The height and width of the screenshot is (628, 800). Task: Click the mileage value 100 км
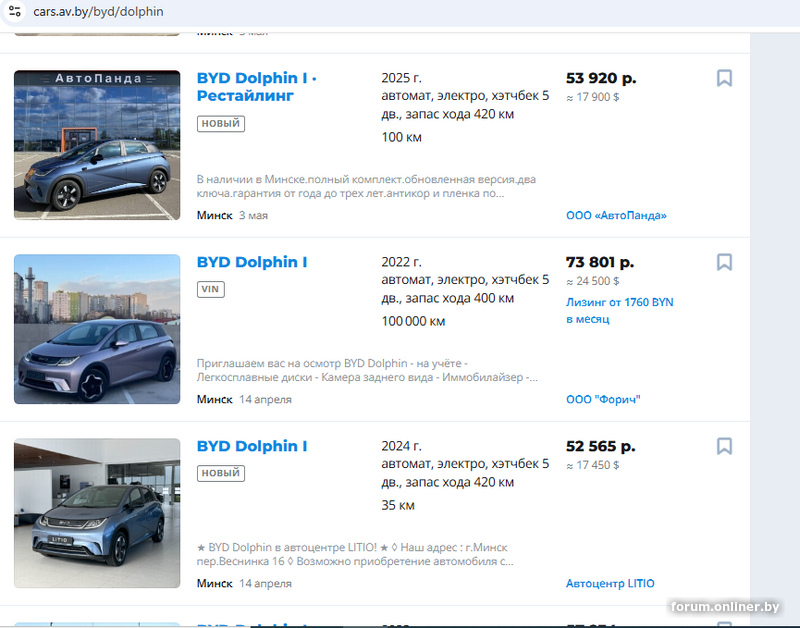pyautogui.click(x=402, y=137)
